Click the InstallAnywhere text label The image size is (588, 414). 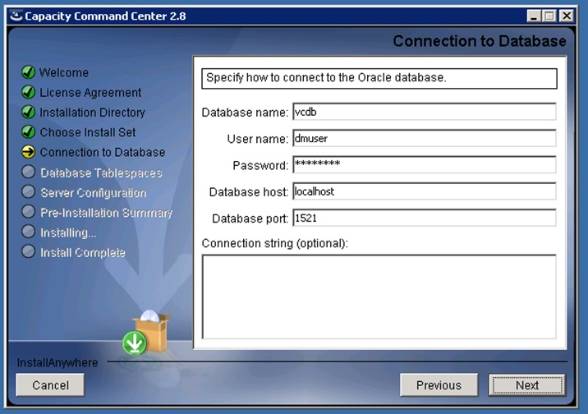pyautogui.click(x=57, y=363)
